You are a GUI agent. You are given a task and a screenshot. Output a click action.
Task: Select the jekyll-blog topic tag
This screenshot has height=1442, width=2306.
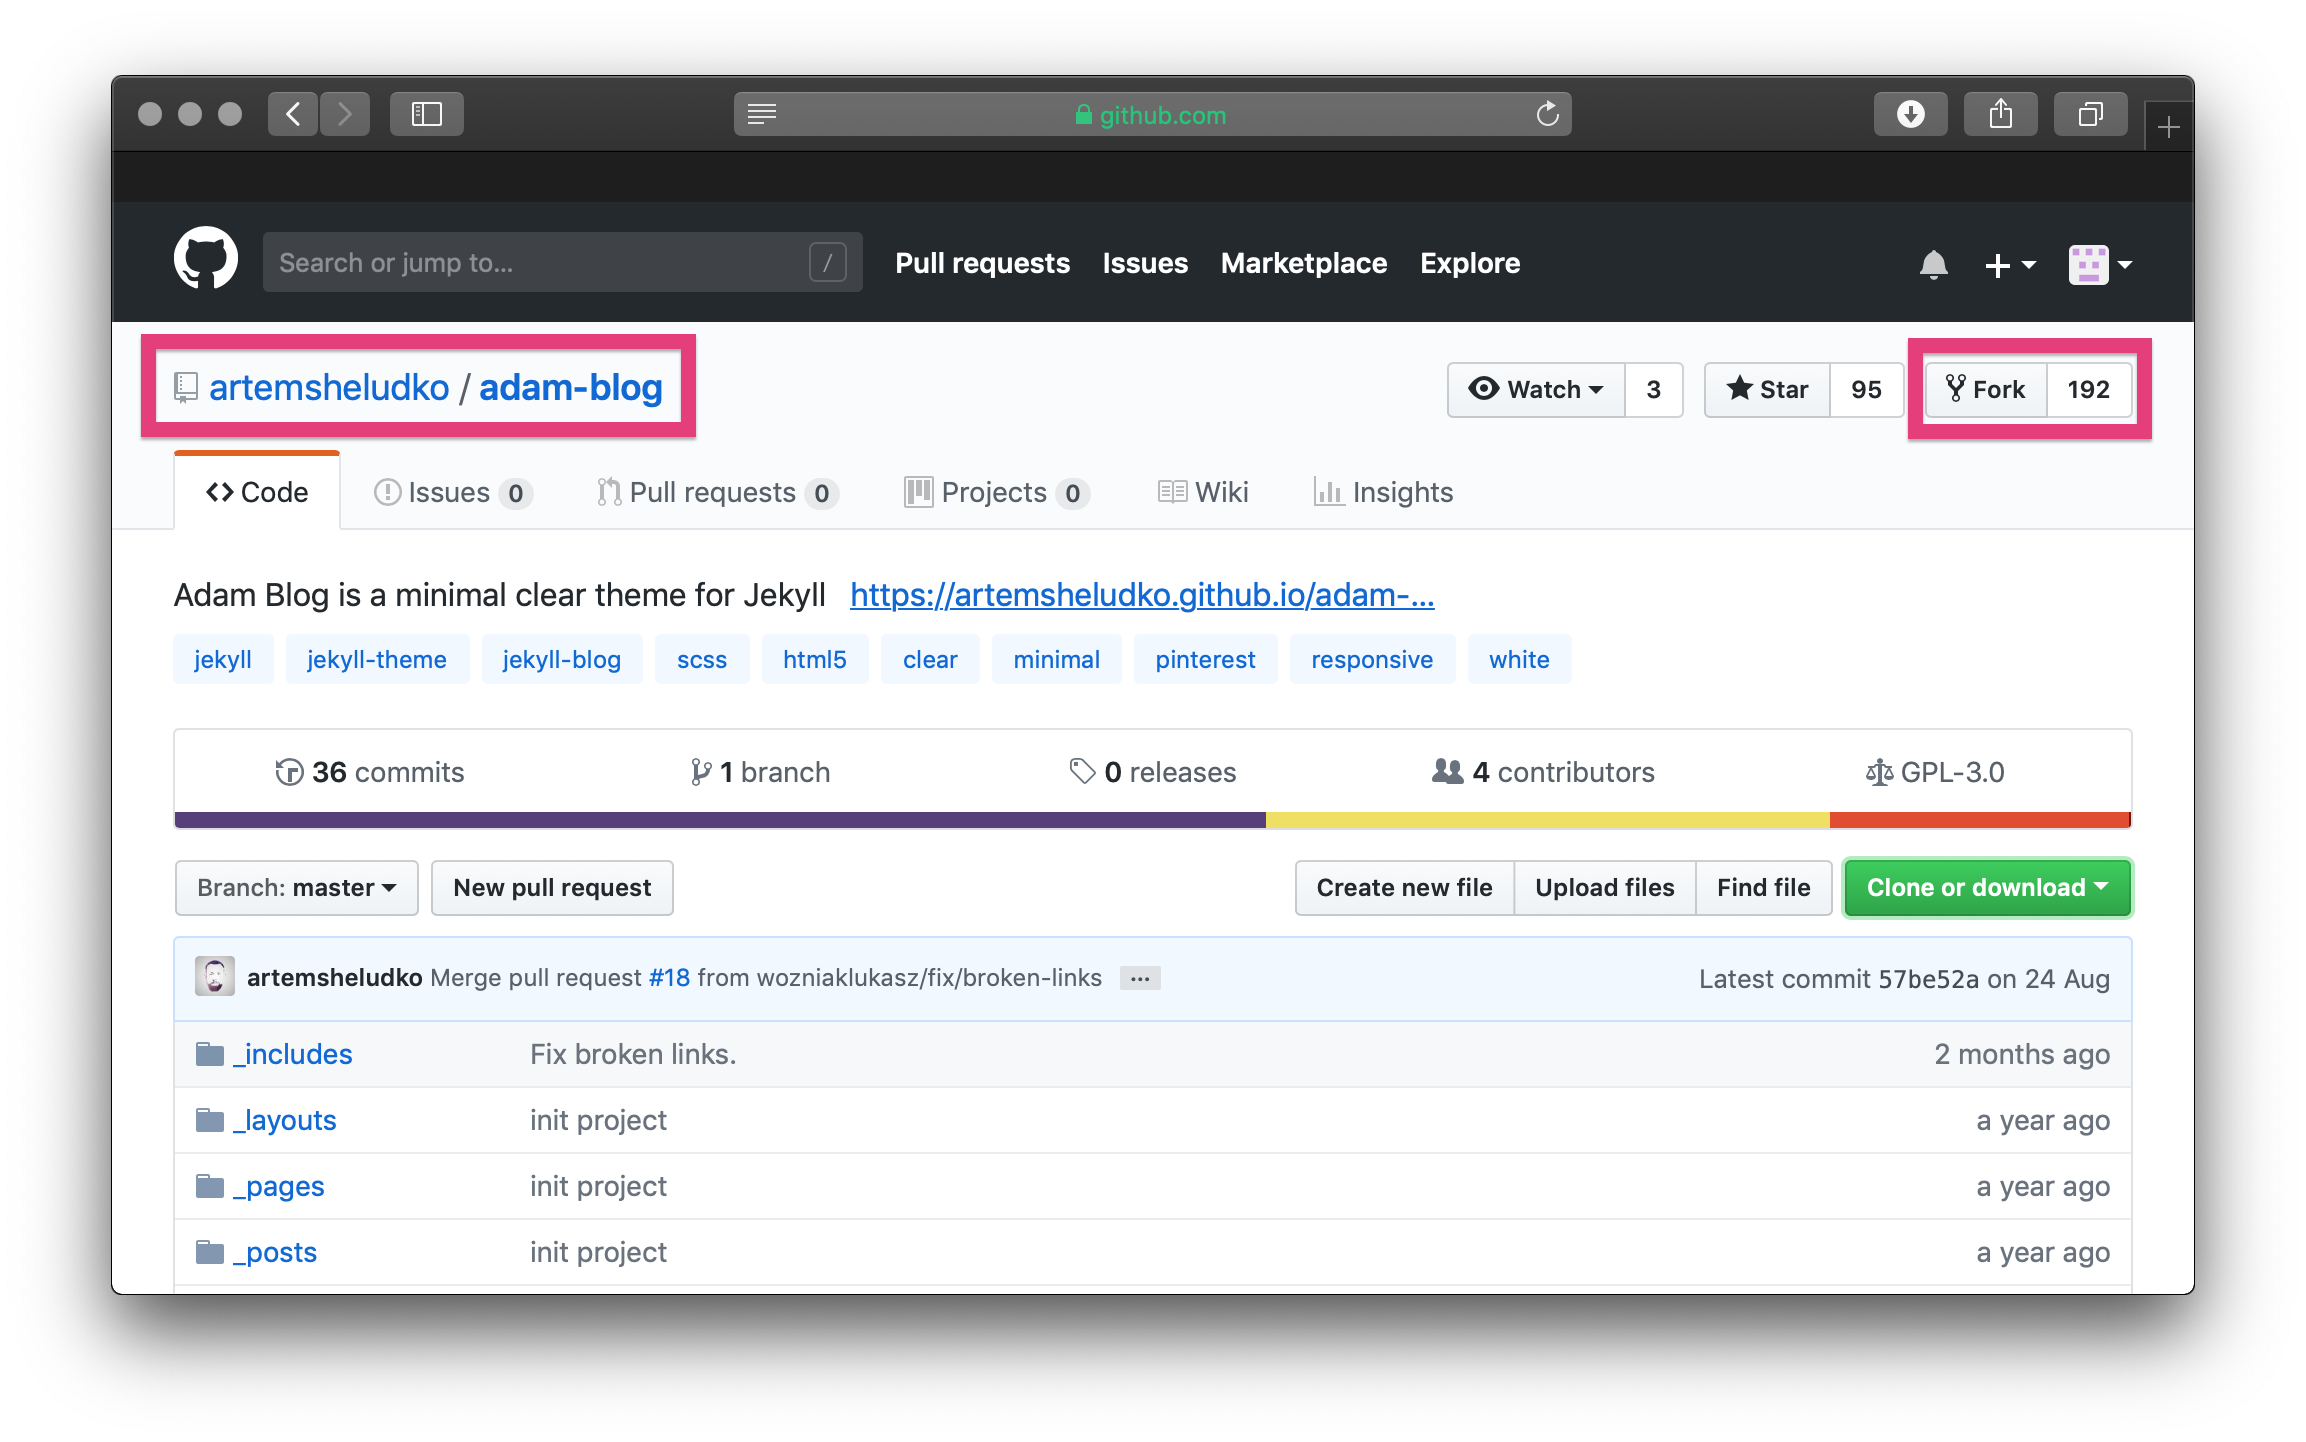click(x=562, y=659)
